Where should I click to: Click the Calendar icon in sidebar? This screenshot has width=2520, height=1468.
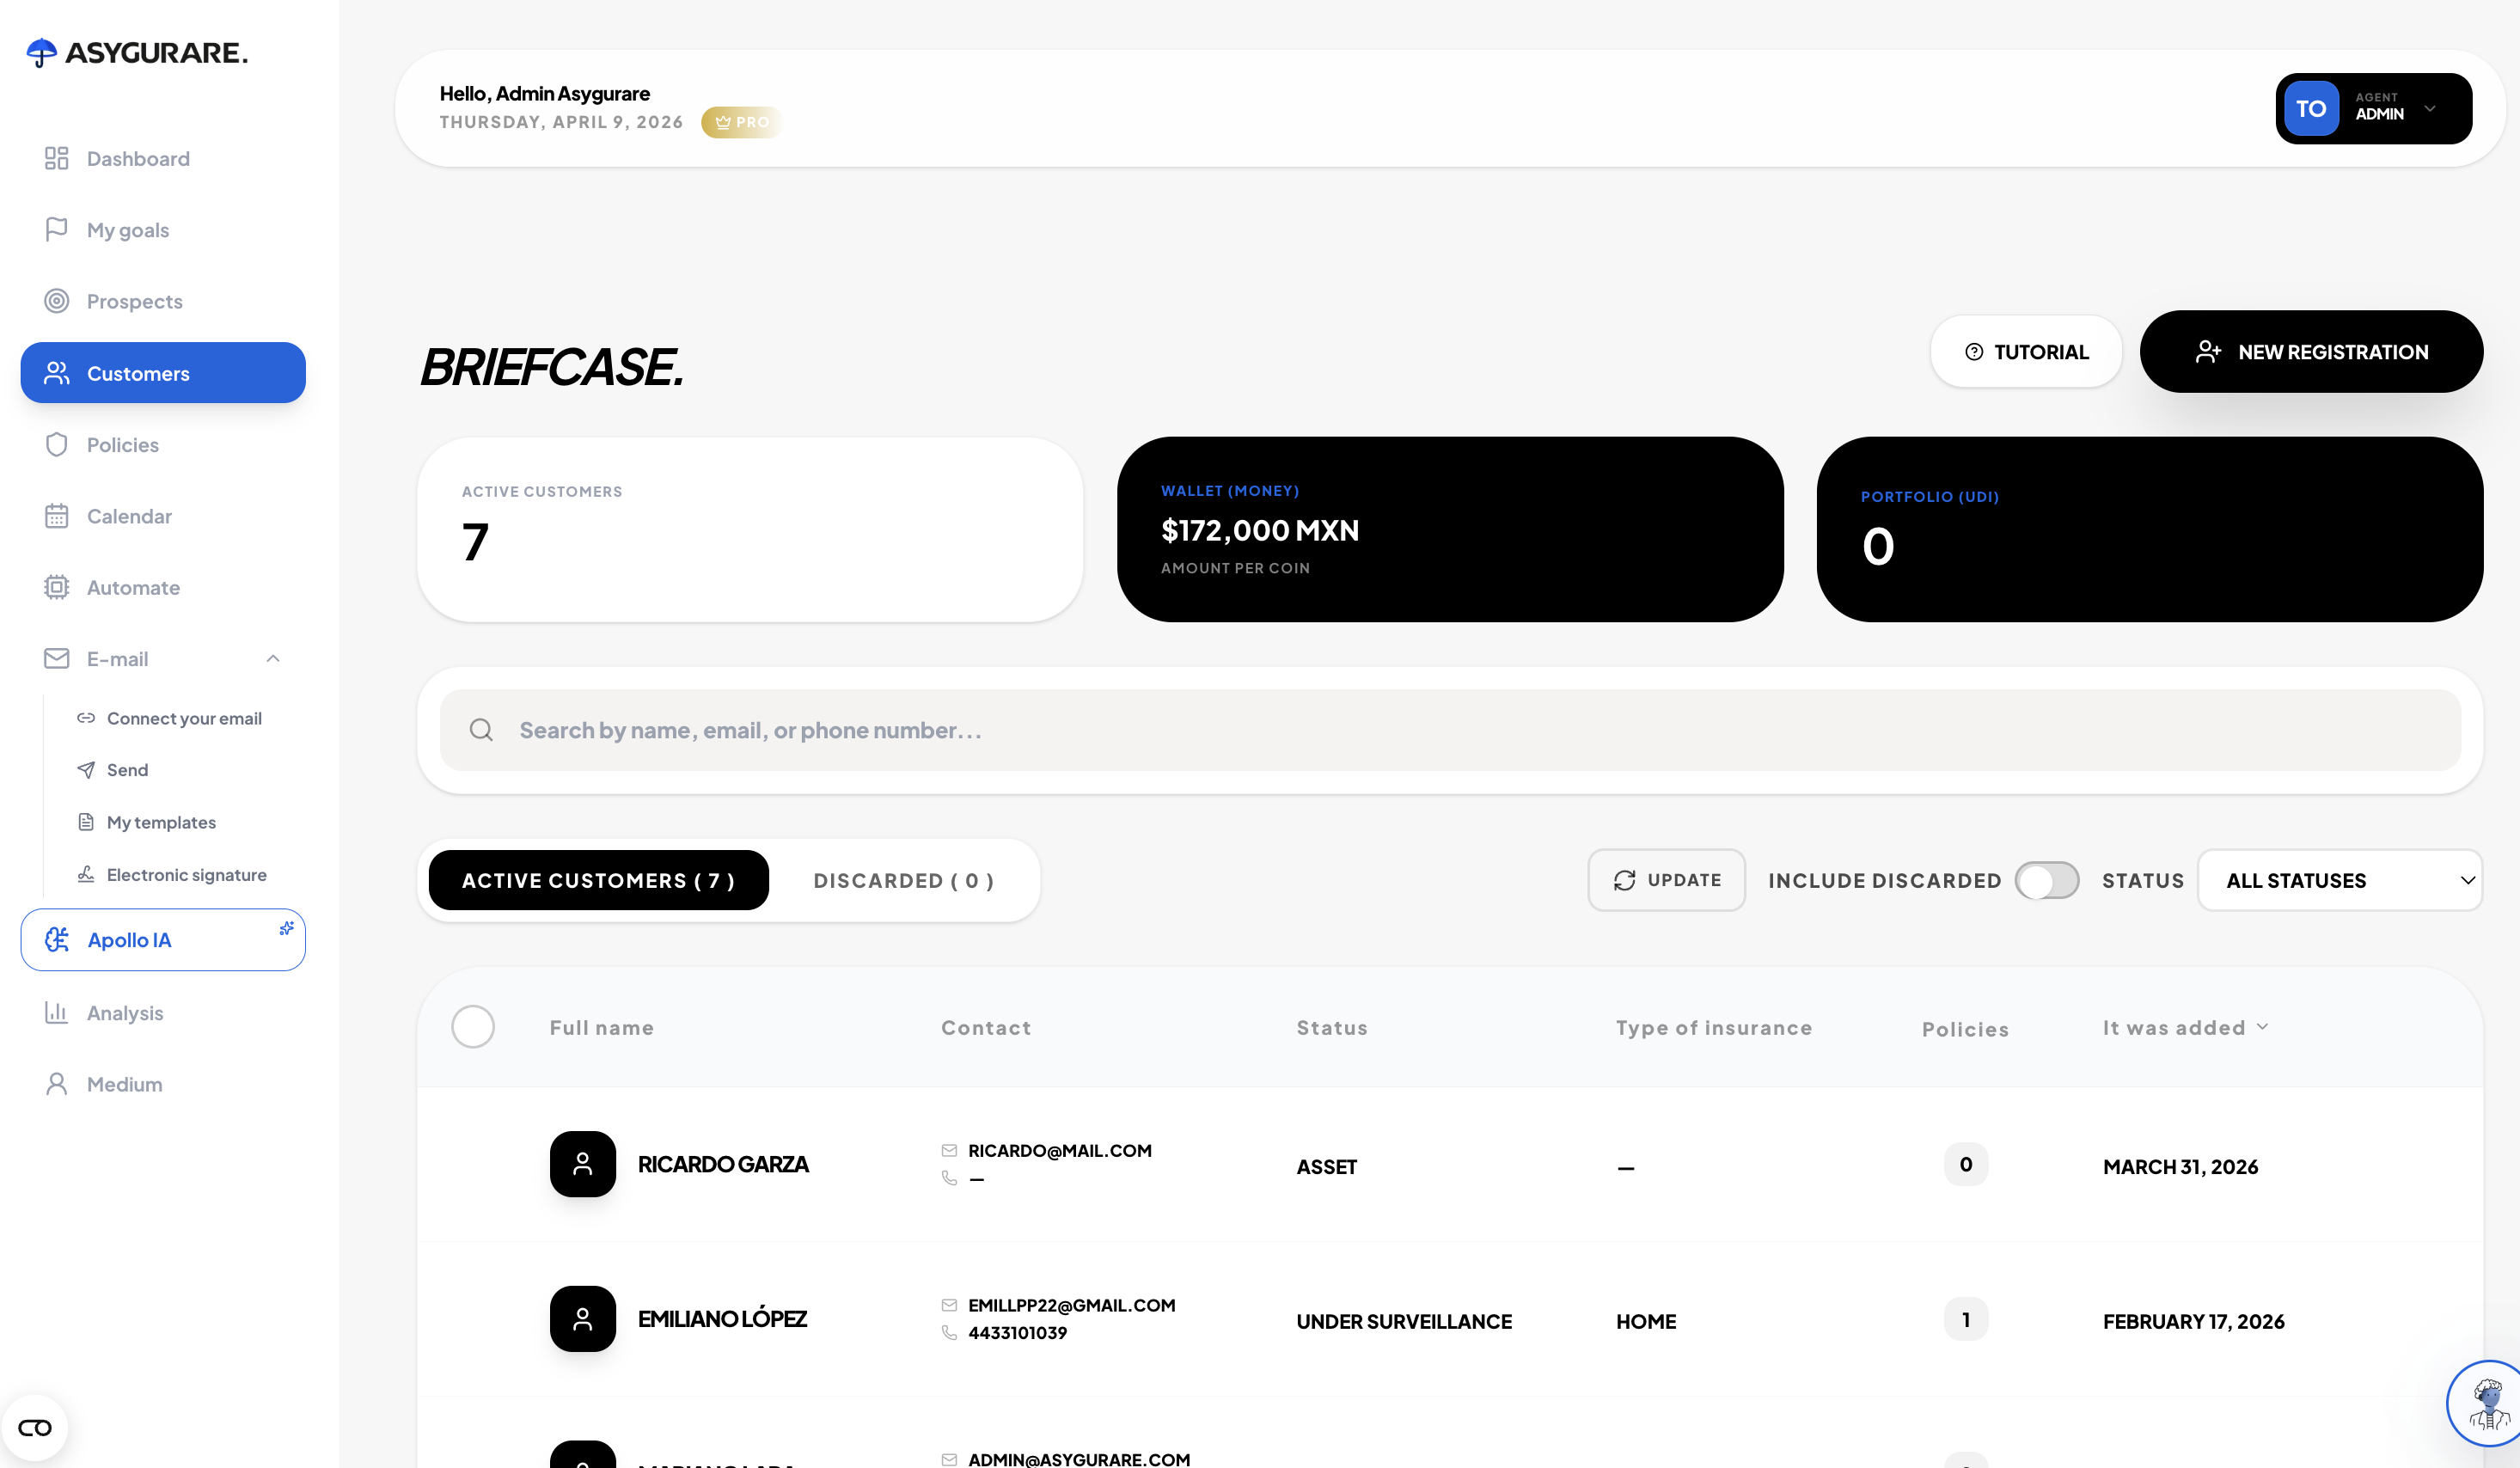(x=56, y=516)
